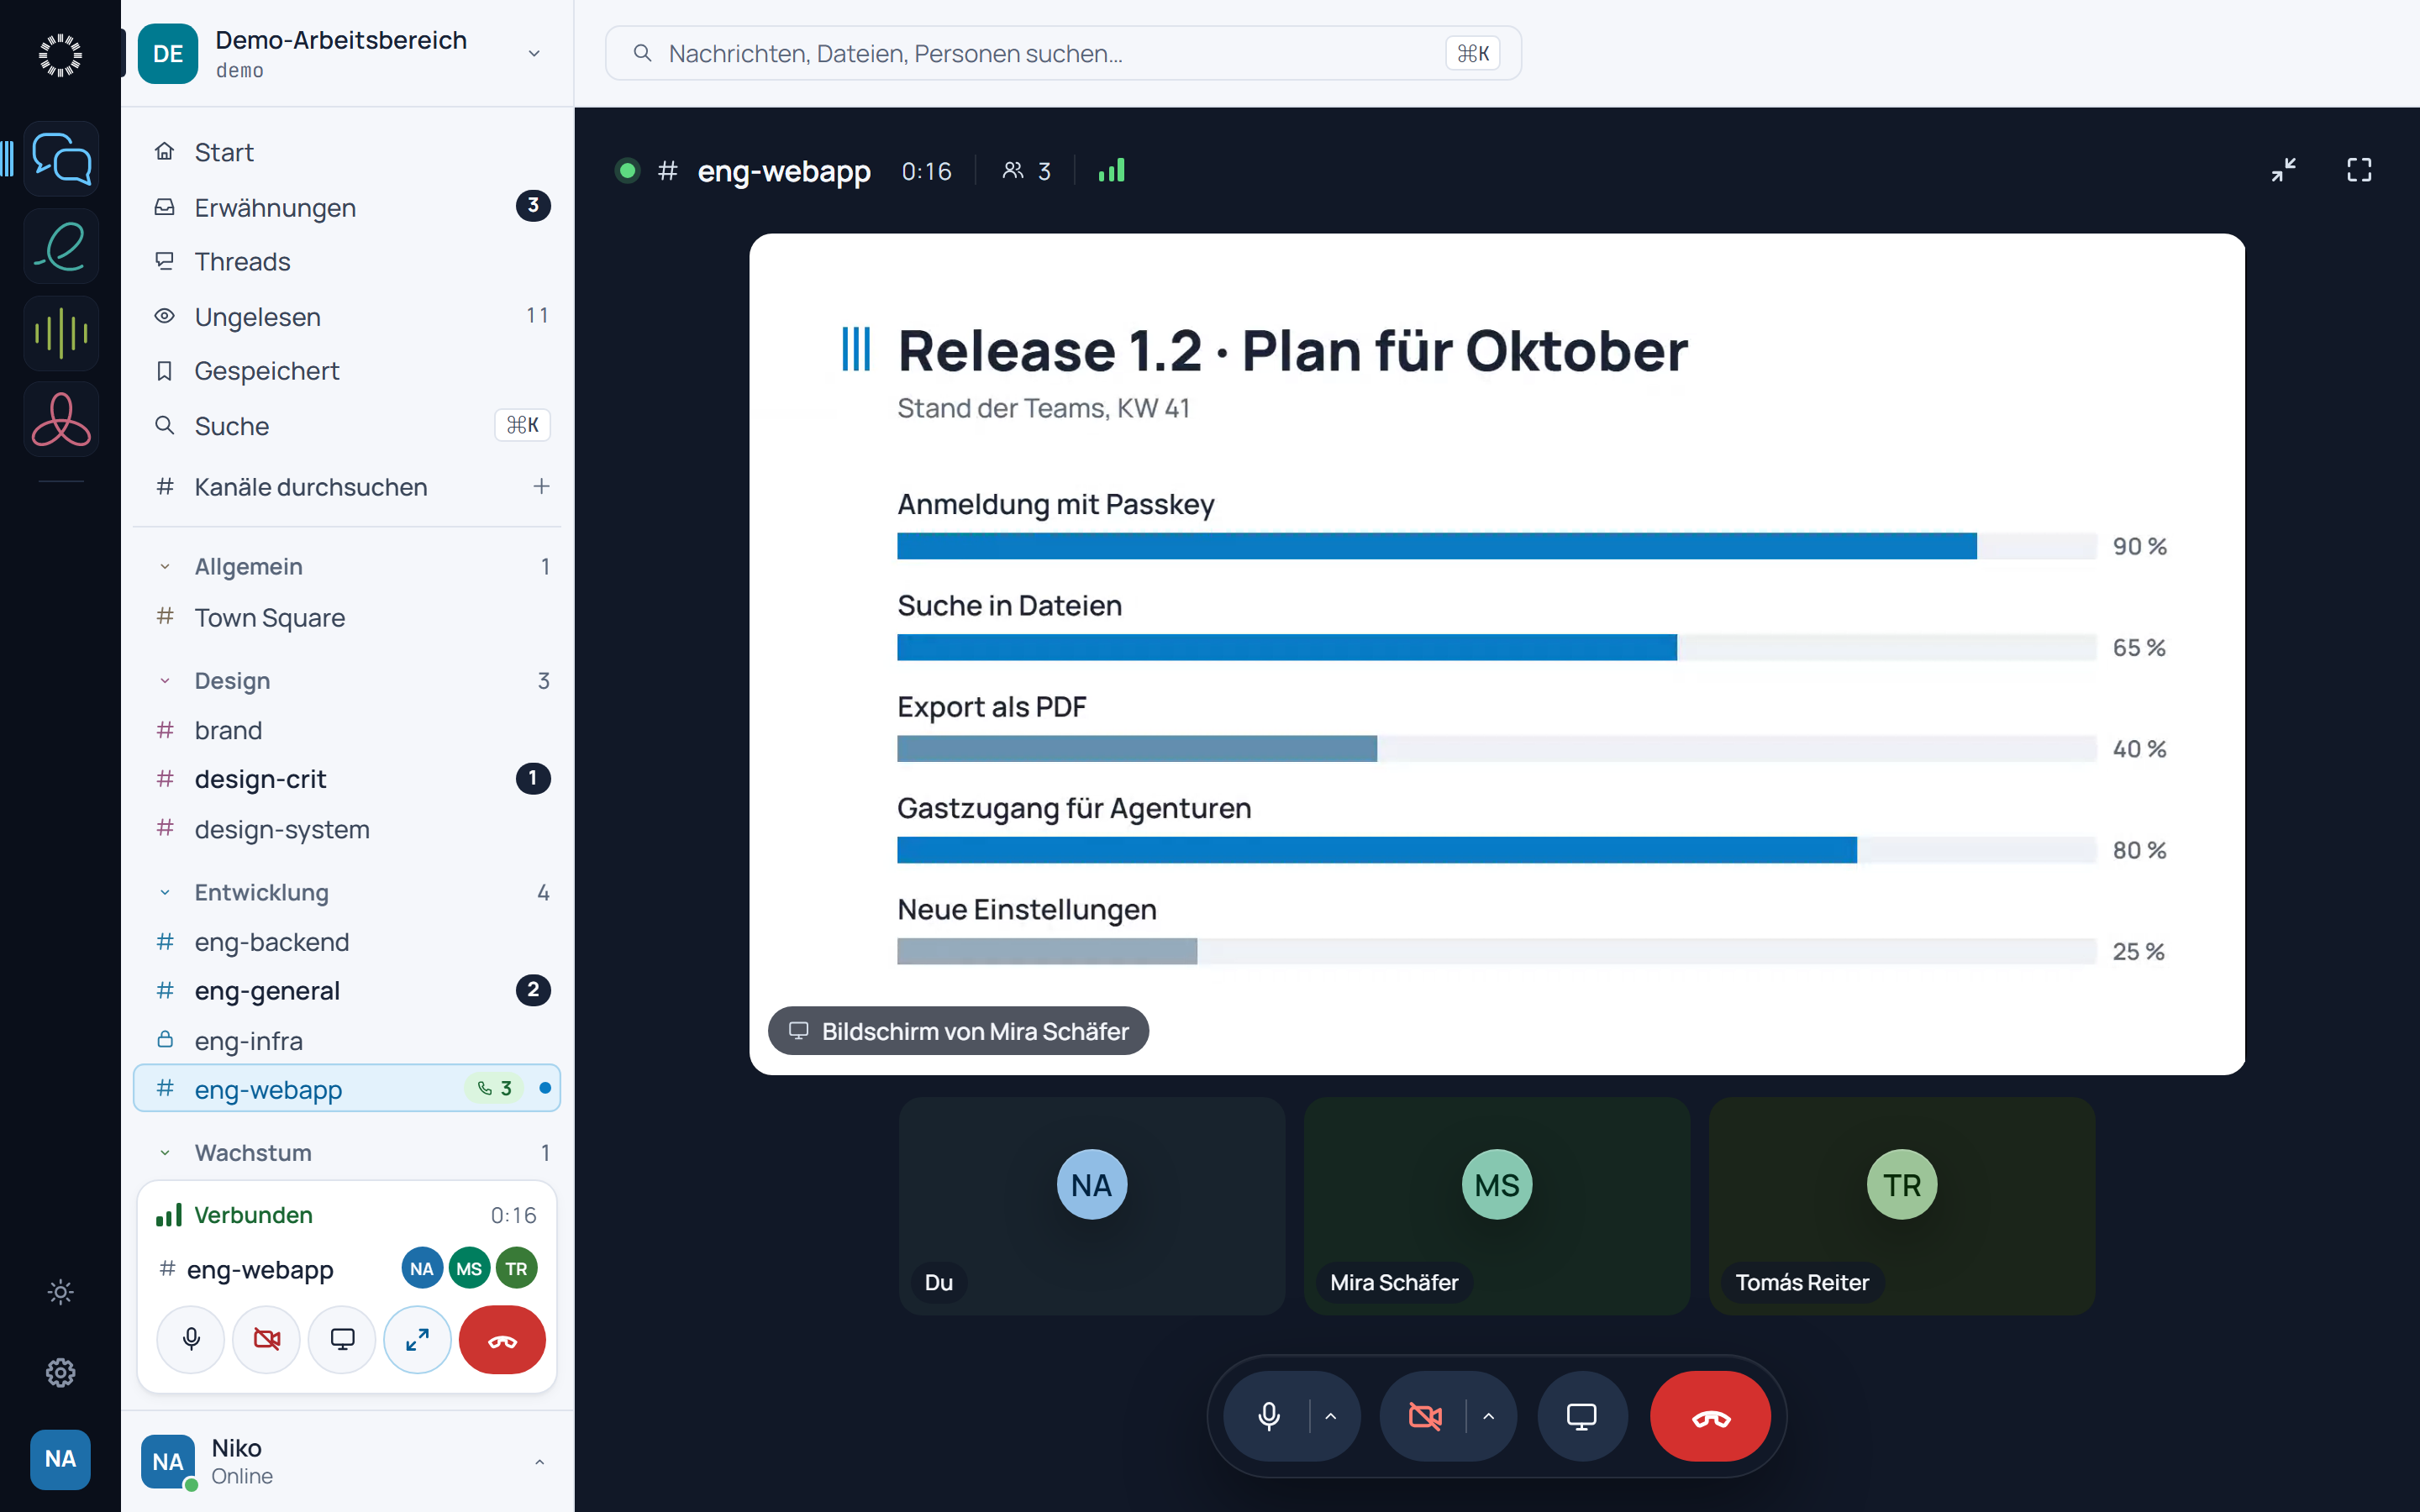Show the participants count in call header
Screen dimensions: 2420x1512
(1026, 171)
